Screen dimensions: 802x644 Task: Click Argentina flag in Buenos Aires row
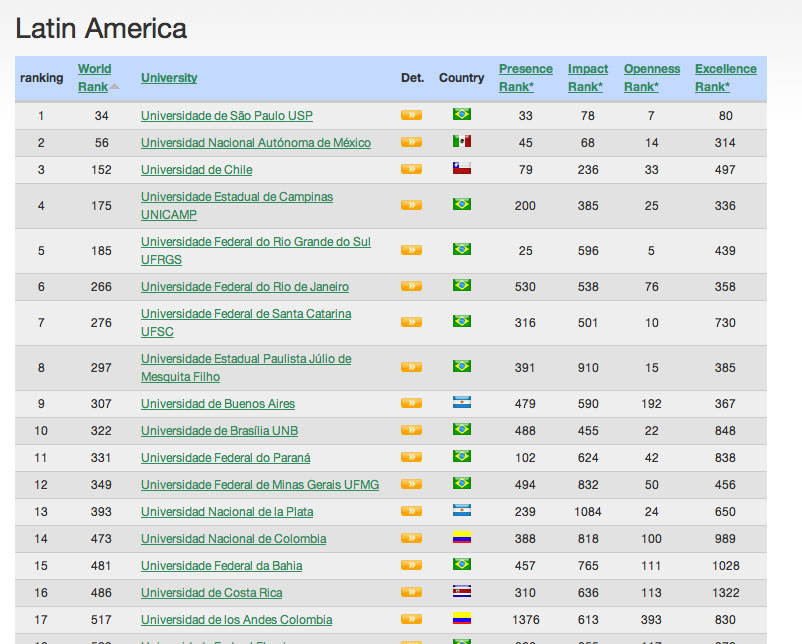(462, 403)
